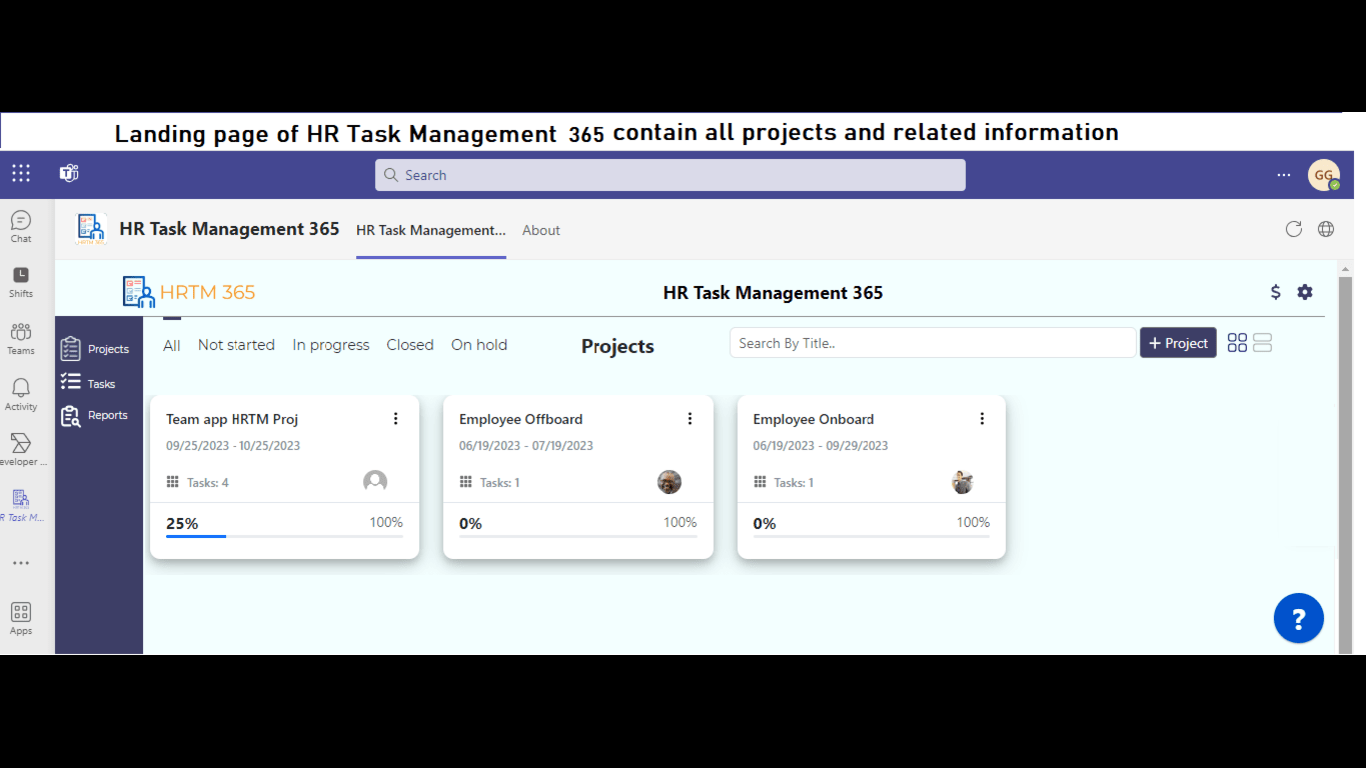This screenshot has width=1366, height=768.
Task: Open the Activity bell icon
Action: pos(21,395)
